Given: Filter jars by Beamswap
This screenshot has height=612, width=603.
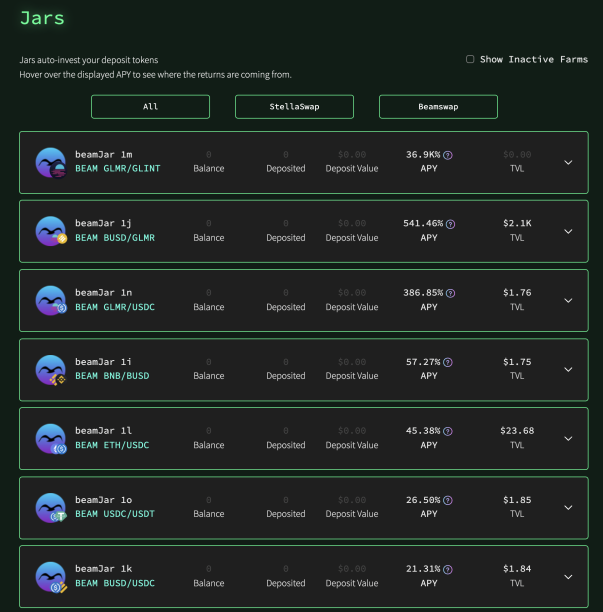Looking at the screenshot, I should tap(438, 107).
